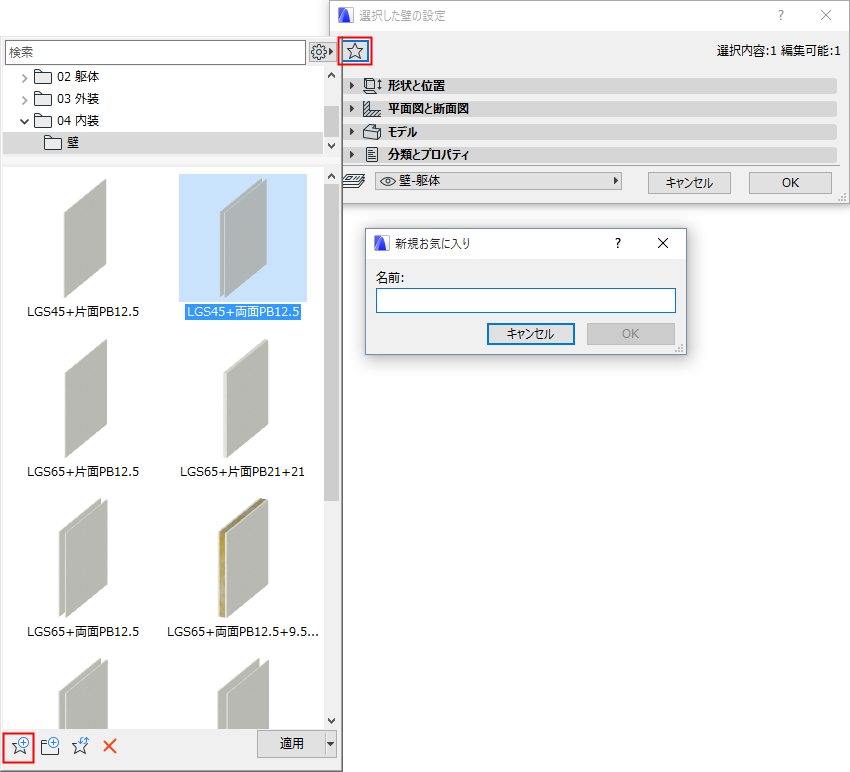Expand the 02 躯体 folder

point(23,76)
